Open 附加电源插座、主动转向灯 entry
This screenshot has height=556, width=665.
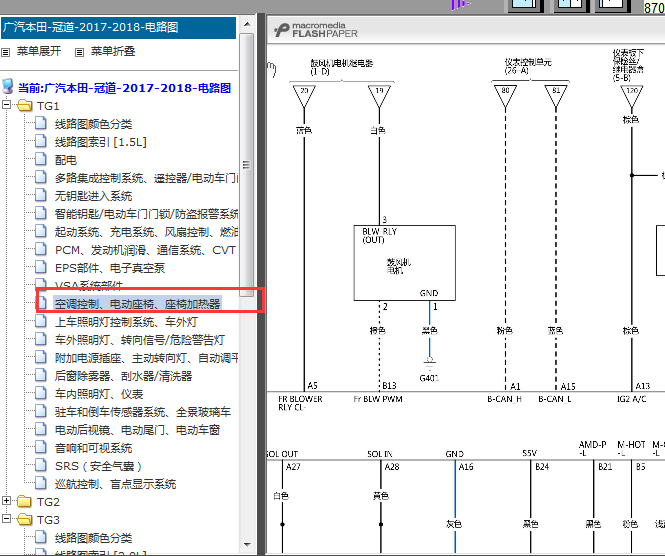146,358
